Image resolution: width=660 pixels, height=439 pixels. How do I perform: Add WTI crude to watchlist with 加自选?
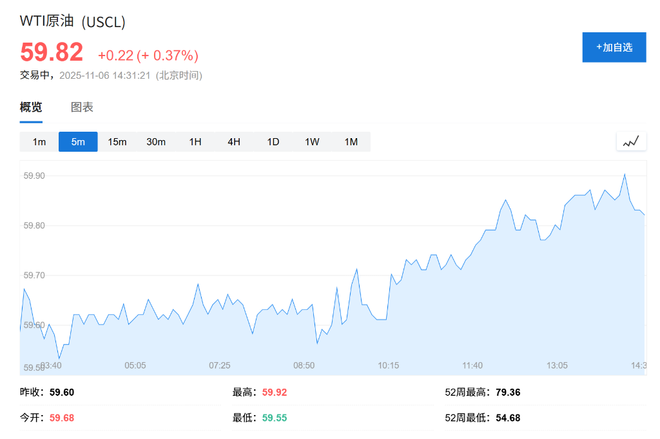coord(614,47)
